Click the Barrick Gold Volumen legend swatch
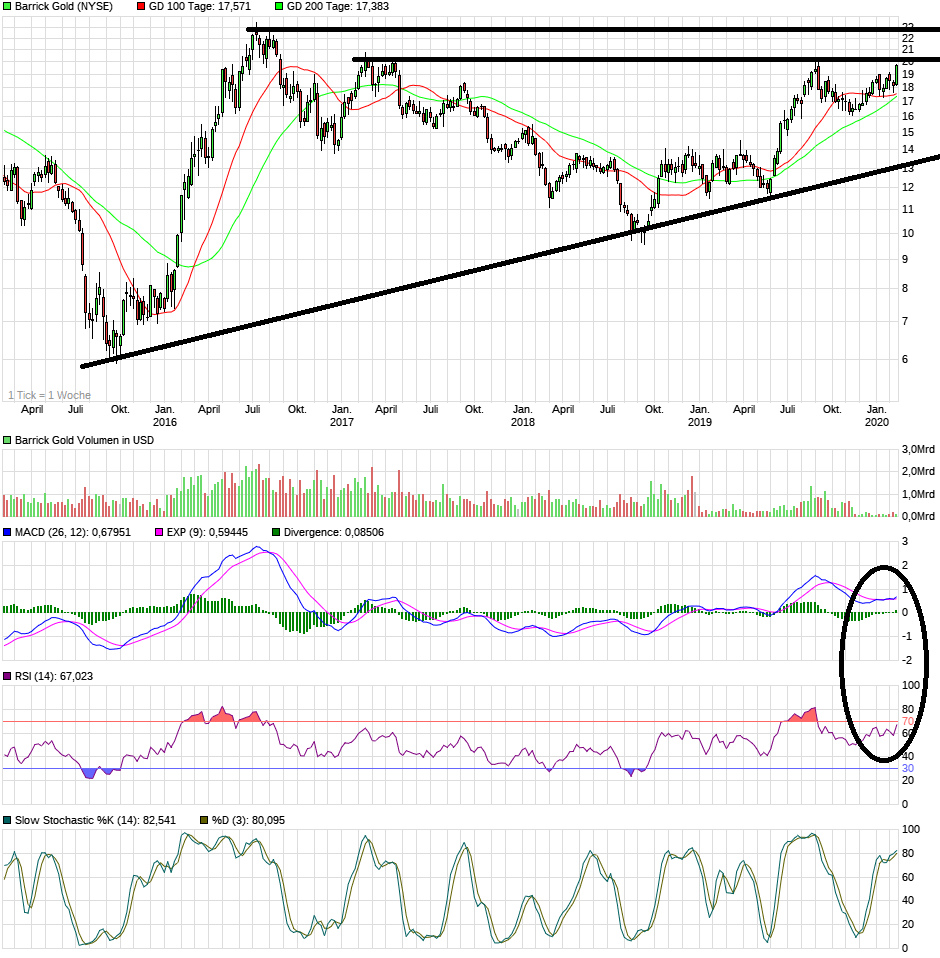Screen dimensions: 940x958 (7, 441)
